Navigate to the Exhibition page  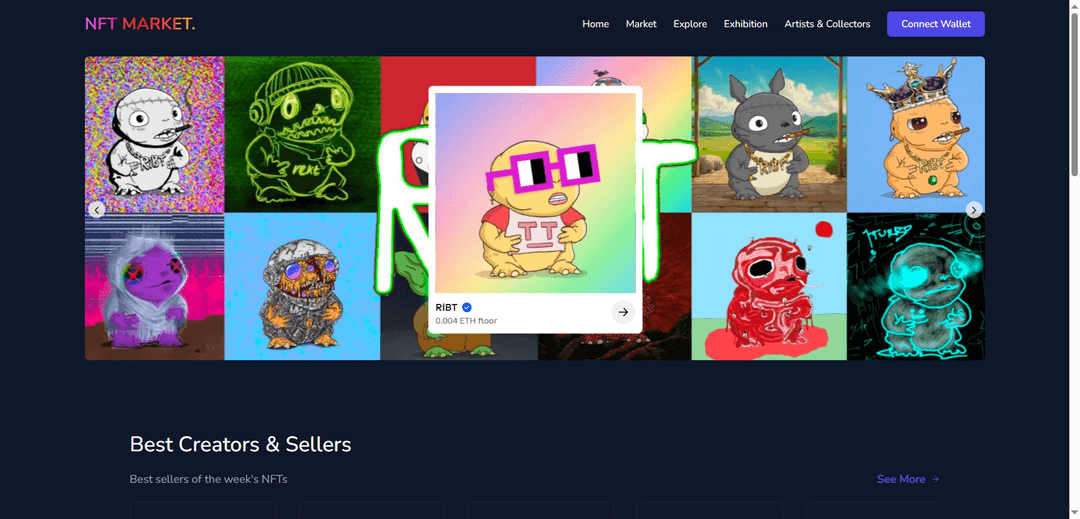point(745,24)
